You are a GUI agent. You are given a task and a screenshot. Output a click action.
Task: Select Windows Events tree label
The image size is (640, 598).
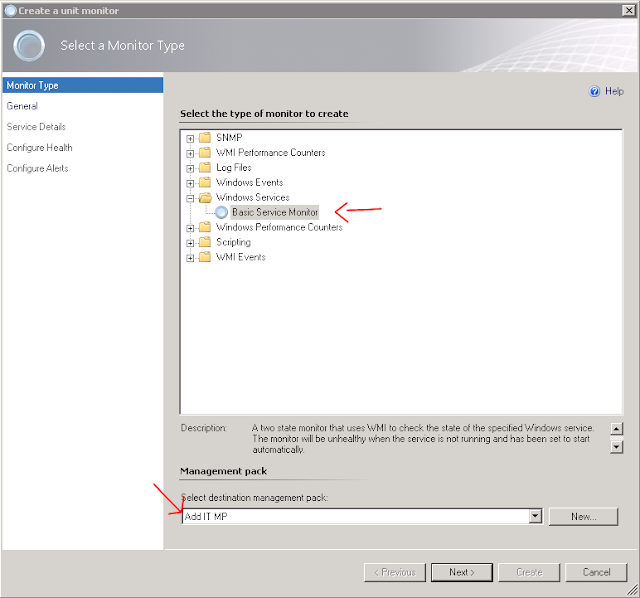coord(249,182)
